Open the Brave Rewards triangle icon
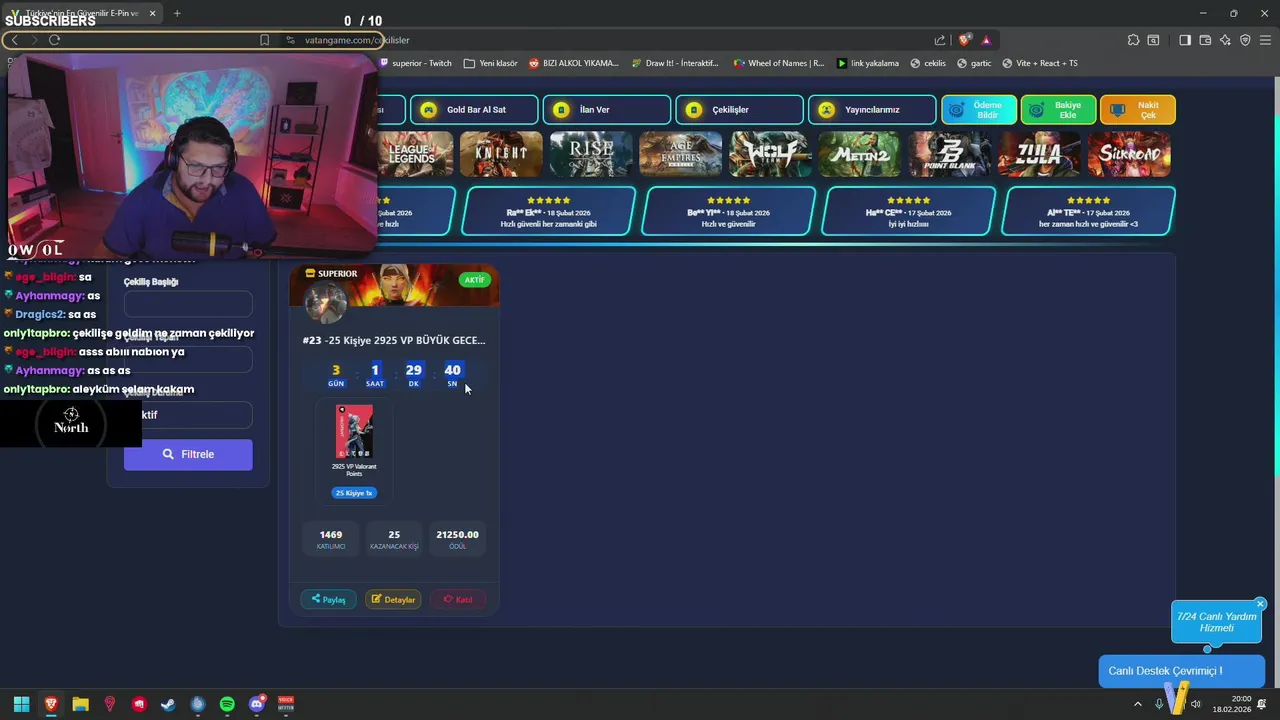 point(986,40)
